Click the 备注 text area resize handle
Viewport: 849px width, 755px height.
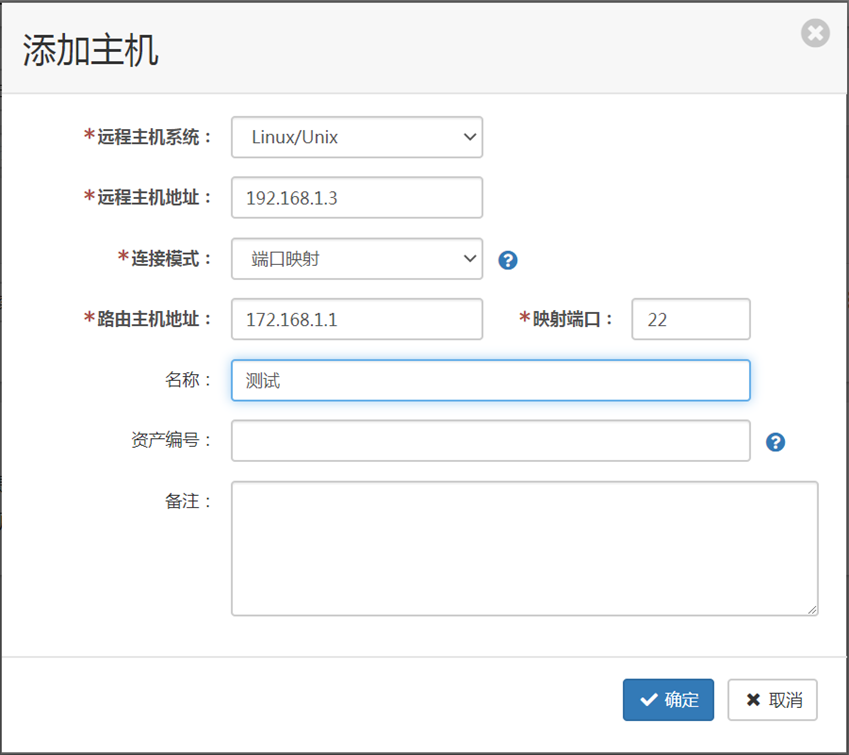click(812, 610)
